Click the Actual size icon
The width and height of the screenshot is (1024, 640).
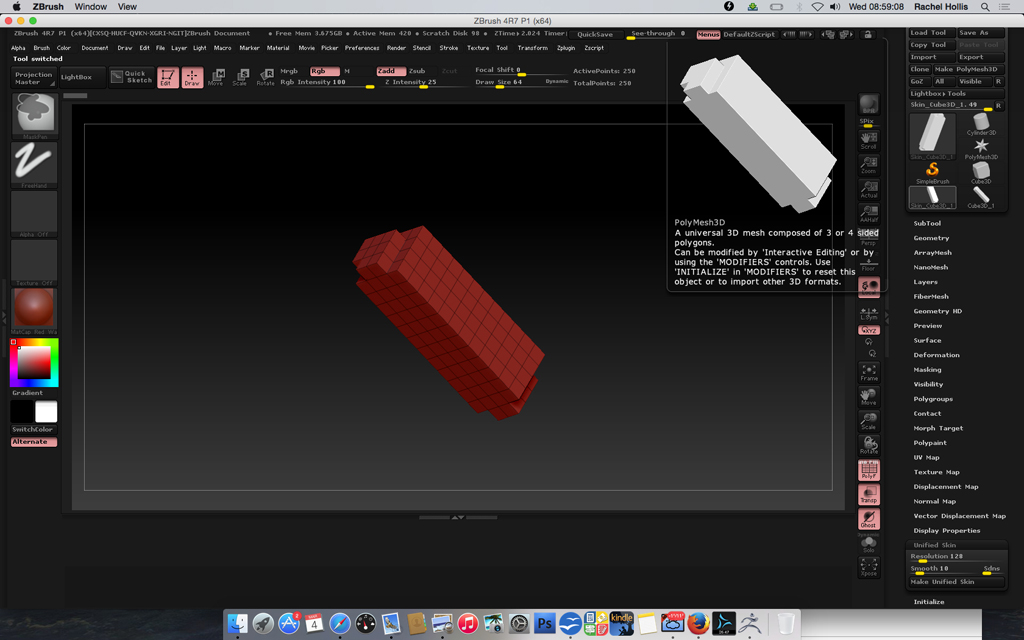(869, 189)
